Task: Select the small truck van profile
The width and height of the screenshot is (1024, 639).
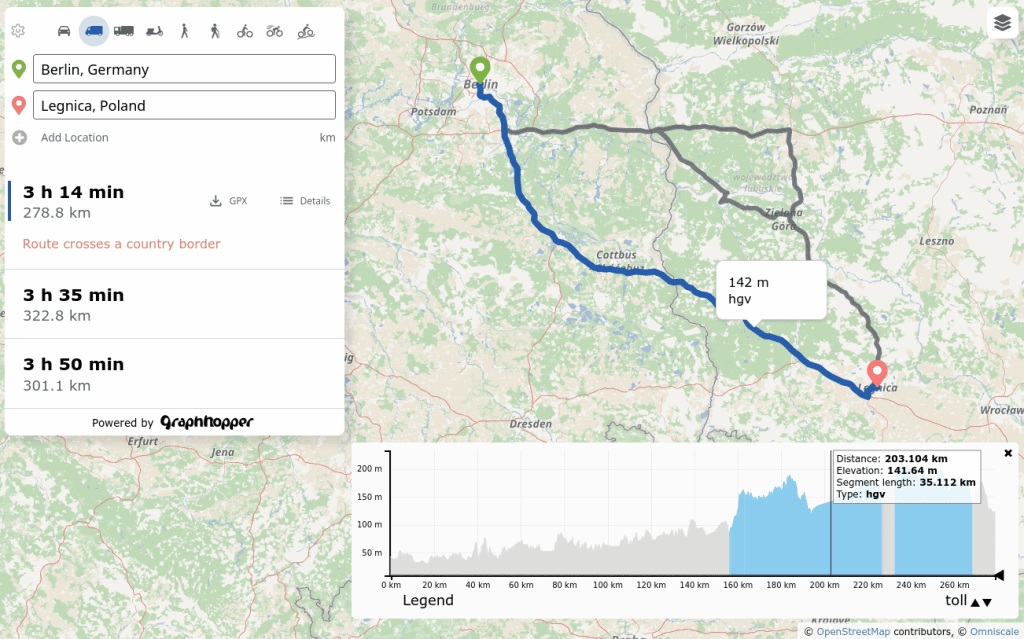Action: 94,31
